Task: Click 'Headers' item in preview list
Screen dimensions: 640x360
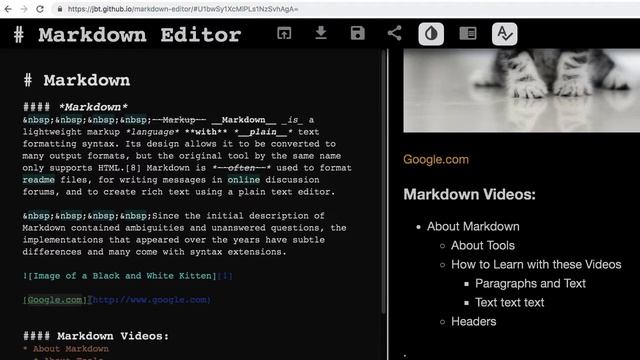Action: (x=473, y=321)
